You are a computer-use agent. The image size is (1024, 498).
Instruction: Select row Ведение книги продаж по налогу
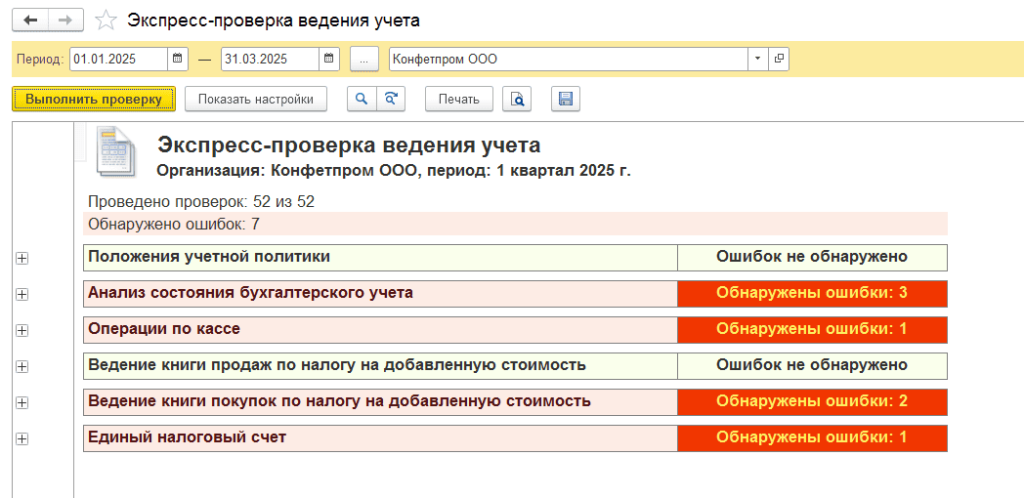tap(380, 366)
